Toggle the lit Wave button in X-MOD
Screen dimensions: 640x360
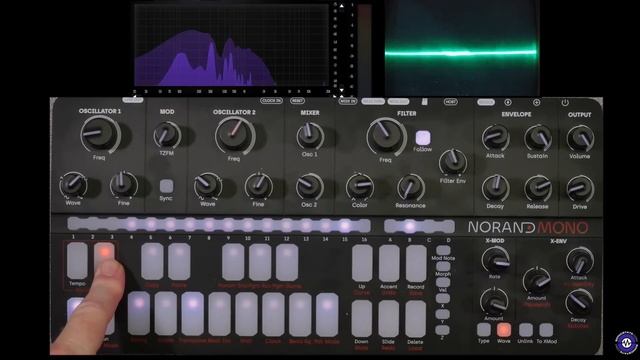(504, 329)
